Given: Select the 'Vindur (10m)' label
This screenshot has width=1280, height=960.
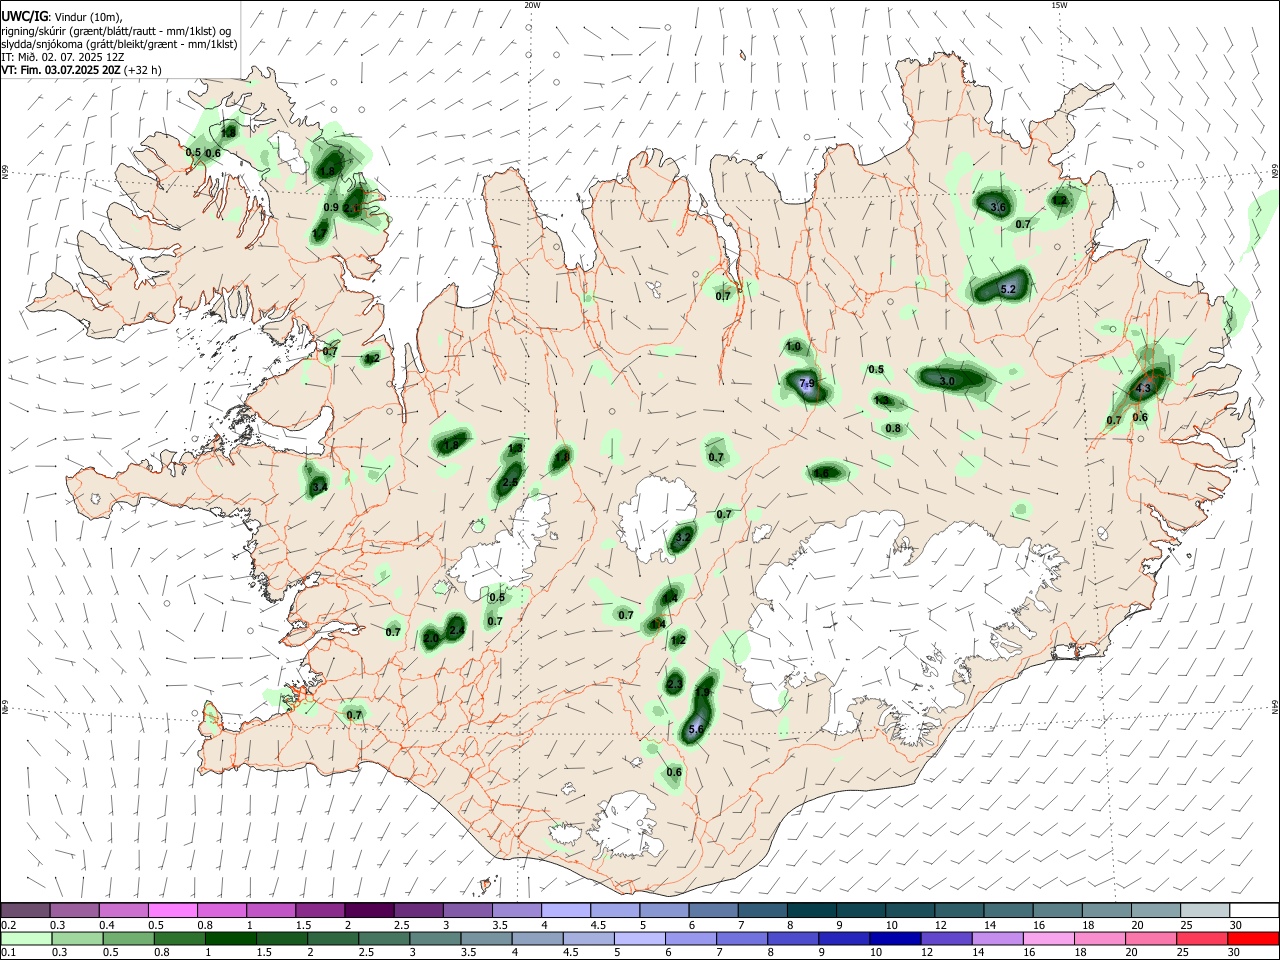Looking at the screenshot, I should (88, 17).
